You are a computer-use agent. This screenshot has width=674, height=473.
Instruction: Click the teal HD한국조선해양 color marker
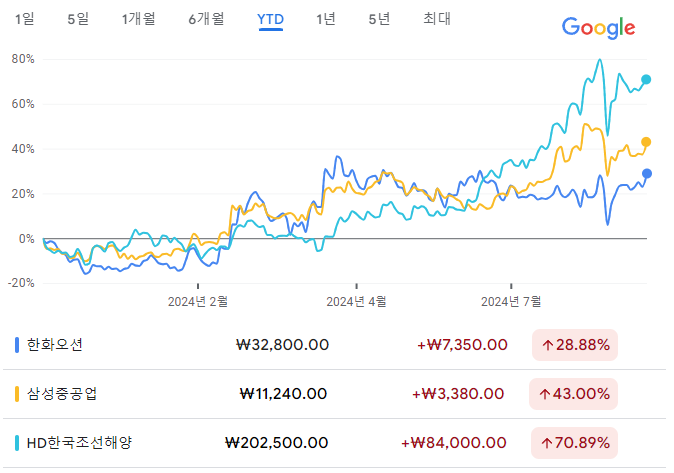click(17, 443)
